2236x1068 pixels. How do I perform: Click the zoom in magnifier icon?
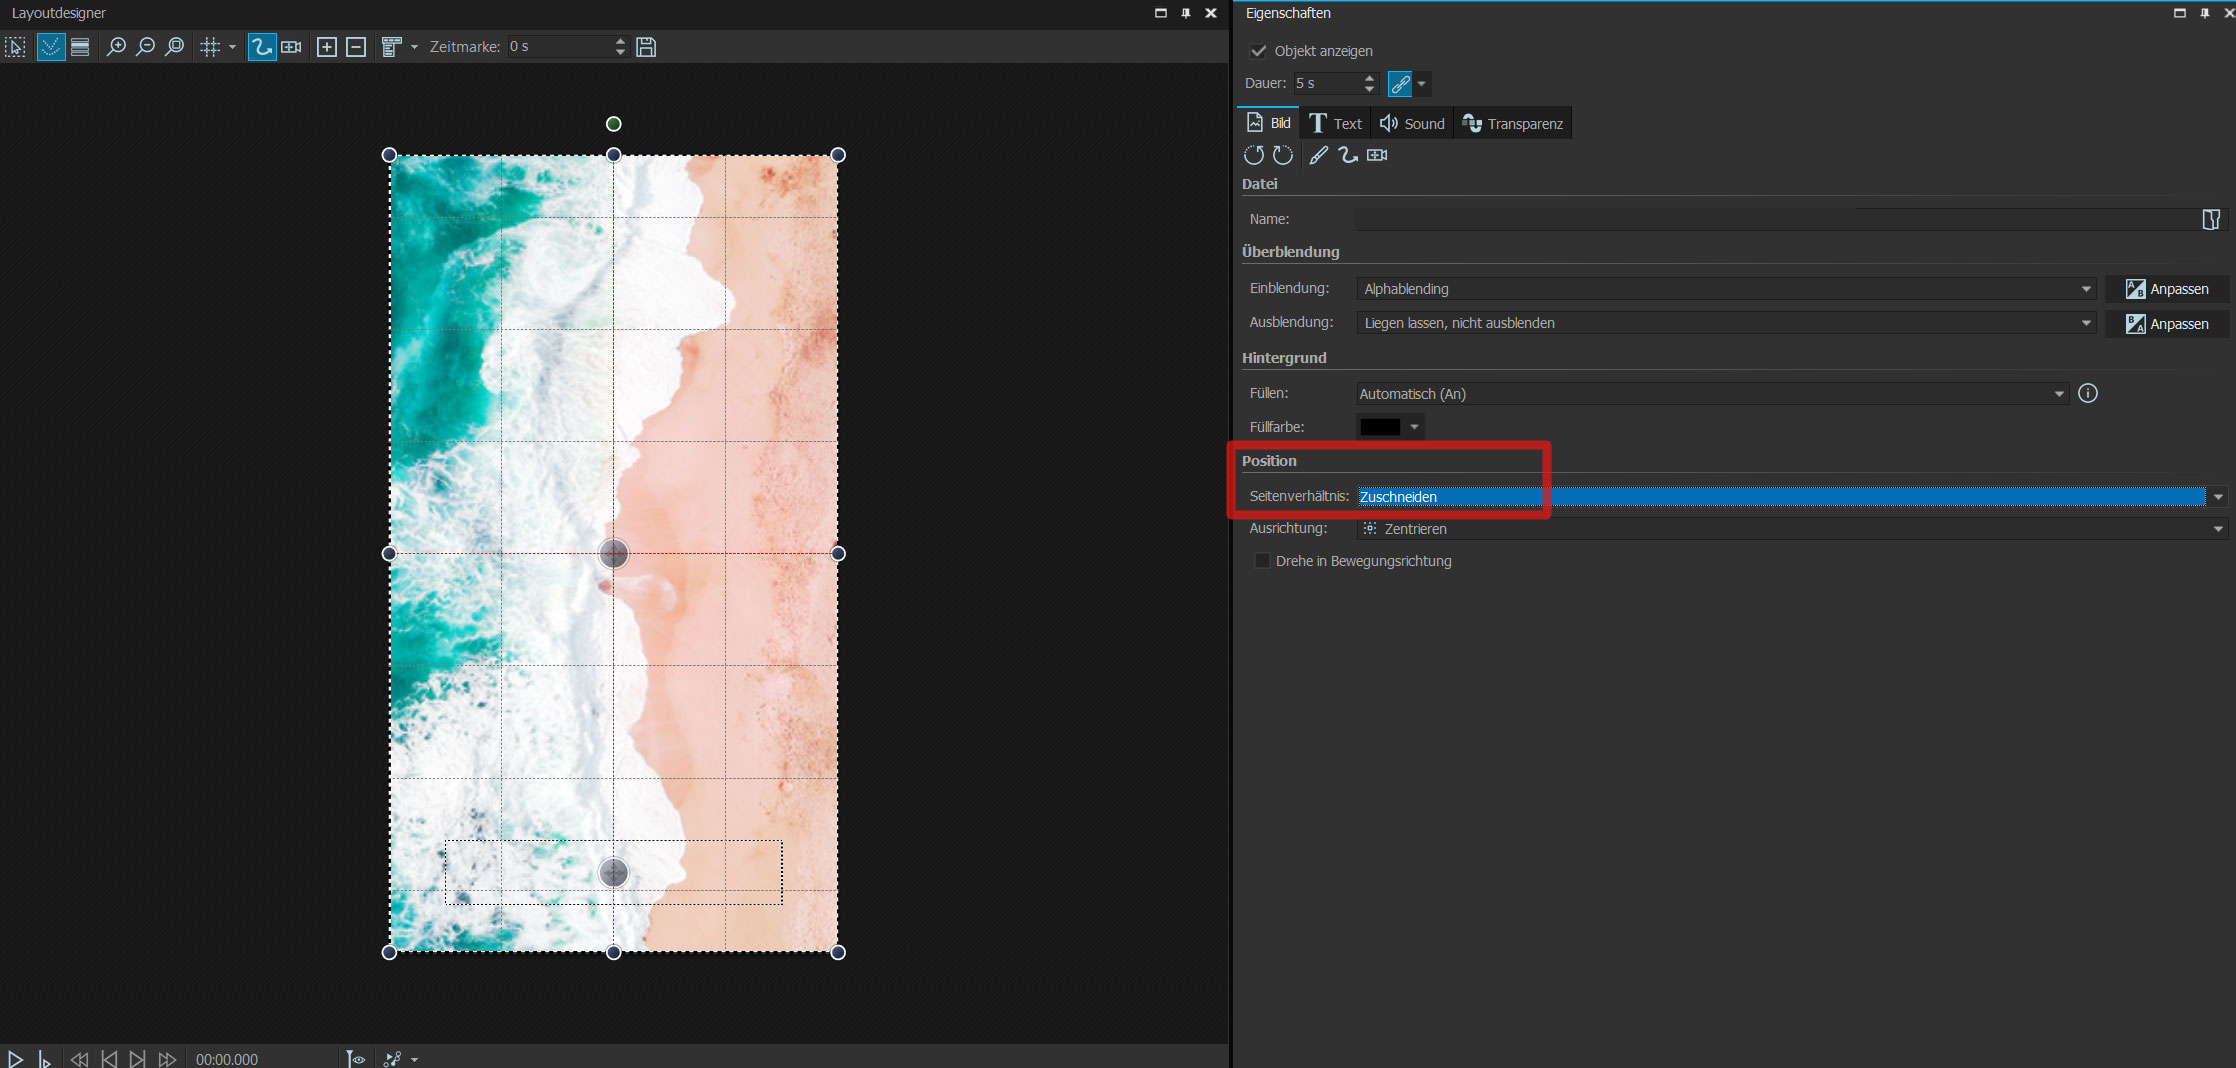[x=116, y=47]
